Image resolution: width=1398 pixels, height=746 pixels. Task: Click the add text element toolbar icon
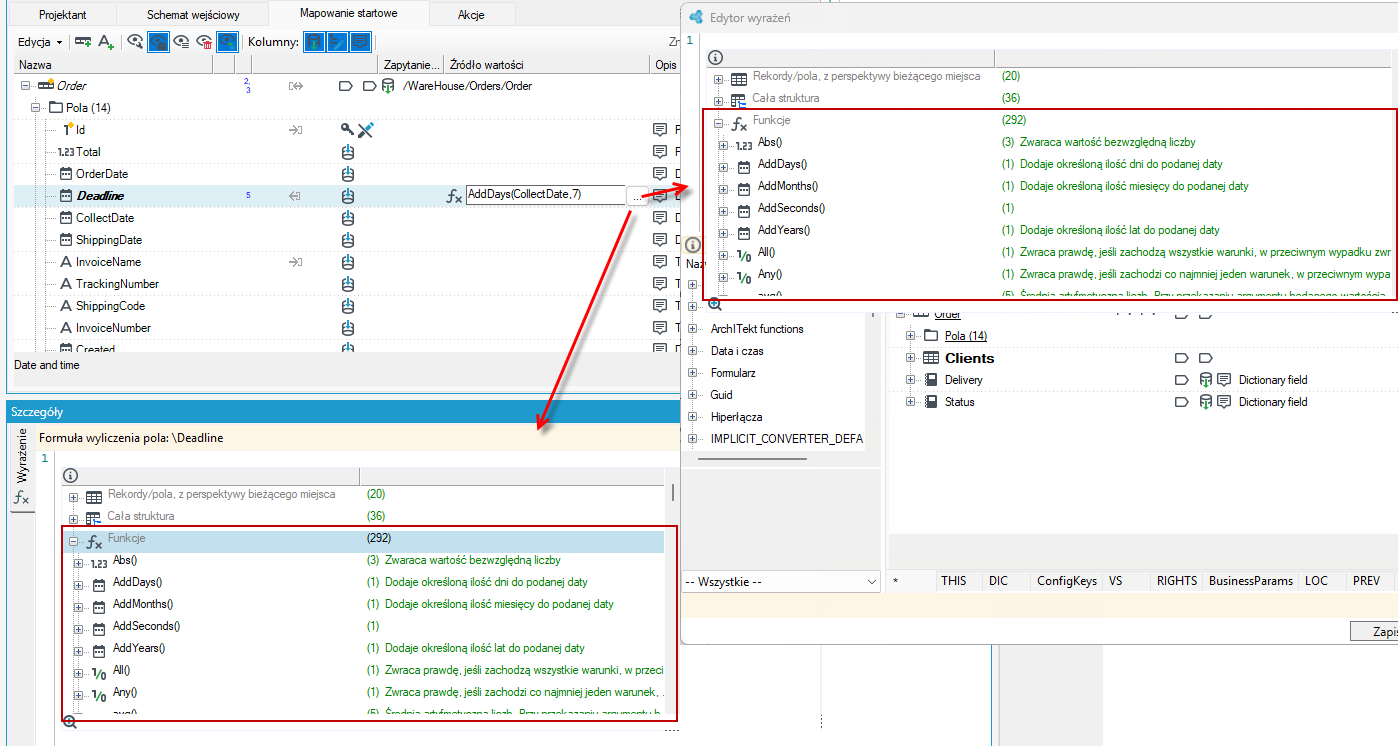click(x=106, y=42)
